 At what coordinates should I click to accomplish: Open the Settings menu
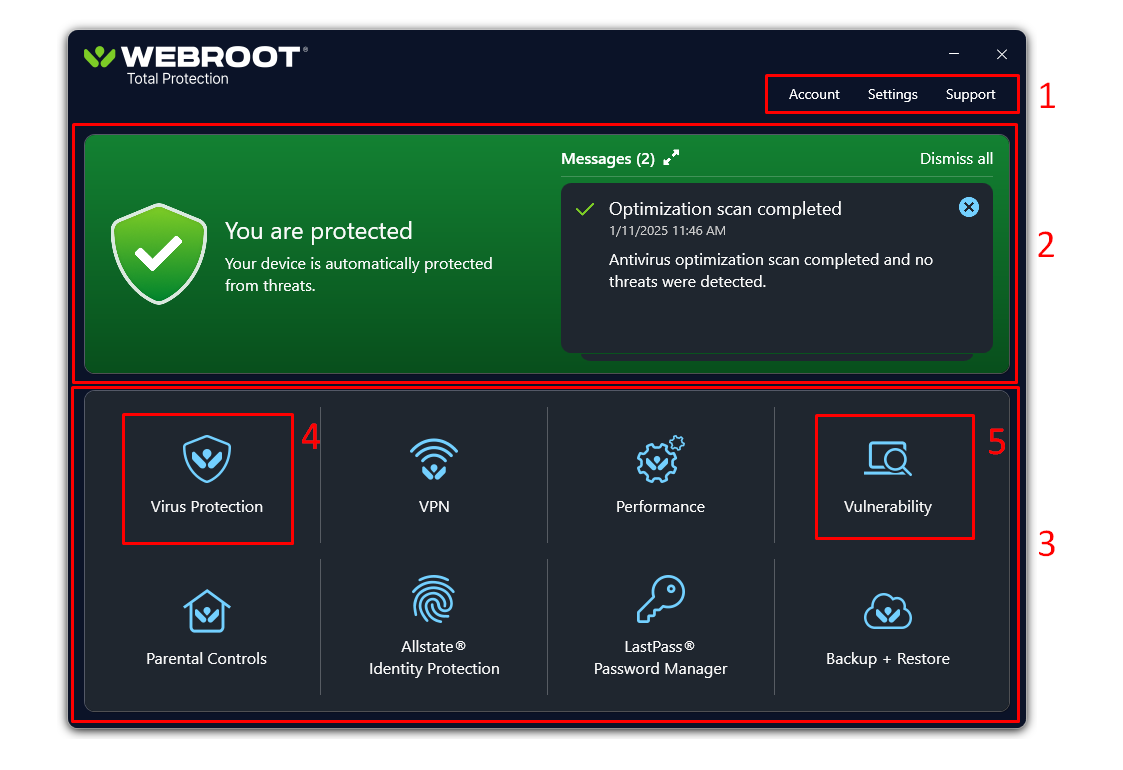[x=892, y=95]
